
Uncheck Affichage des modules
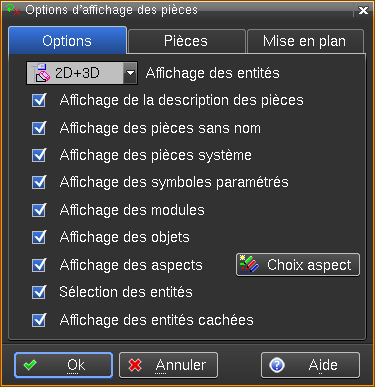click(39, 210)
